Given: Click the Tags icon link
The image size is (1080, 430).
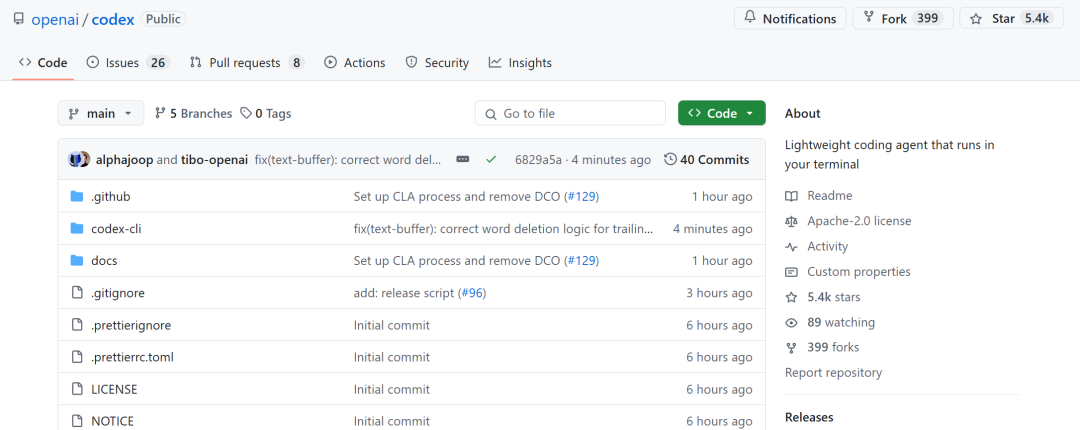Looking at the screenshot, I should click(x=246, y=114).
